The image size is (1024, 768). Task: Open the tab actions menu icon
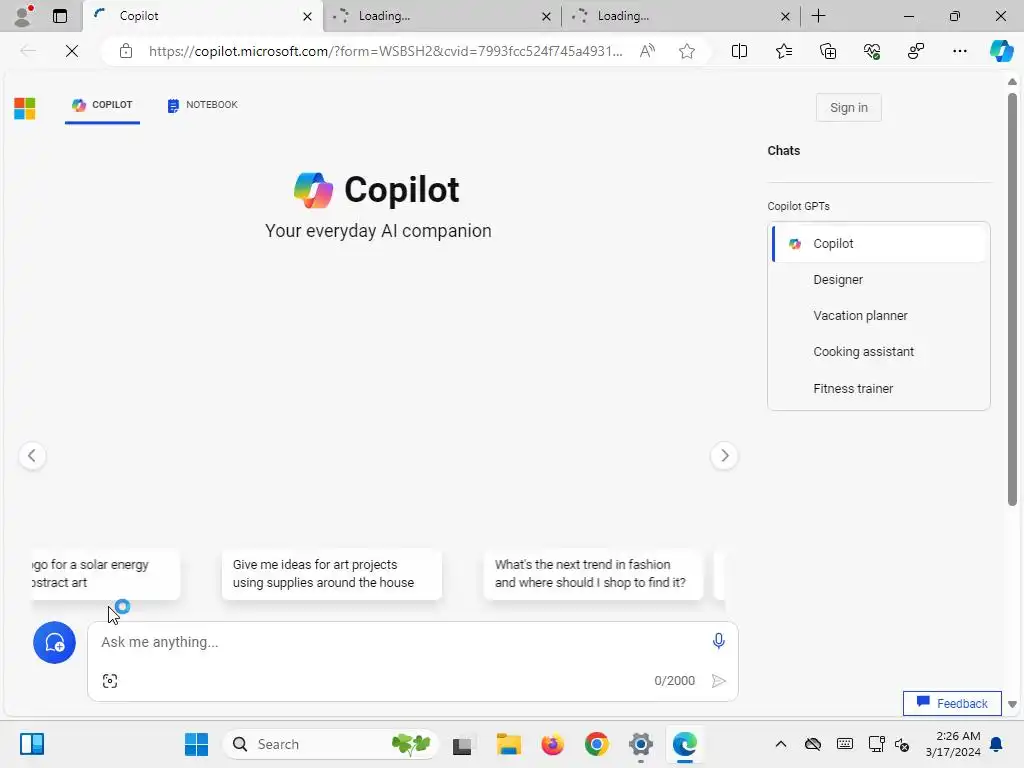pyautogui.click(x=59, y=16)
